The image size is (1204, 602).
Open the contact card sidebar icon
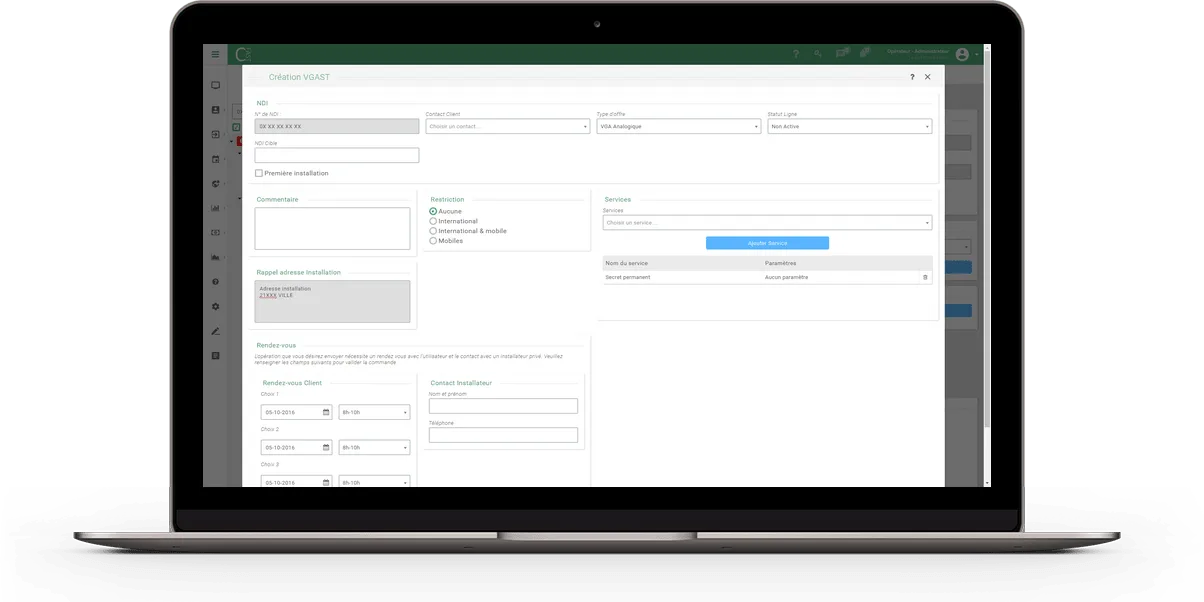(215, 110)
